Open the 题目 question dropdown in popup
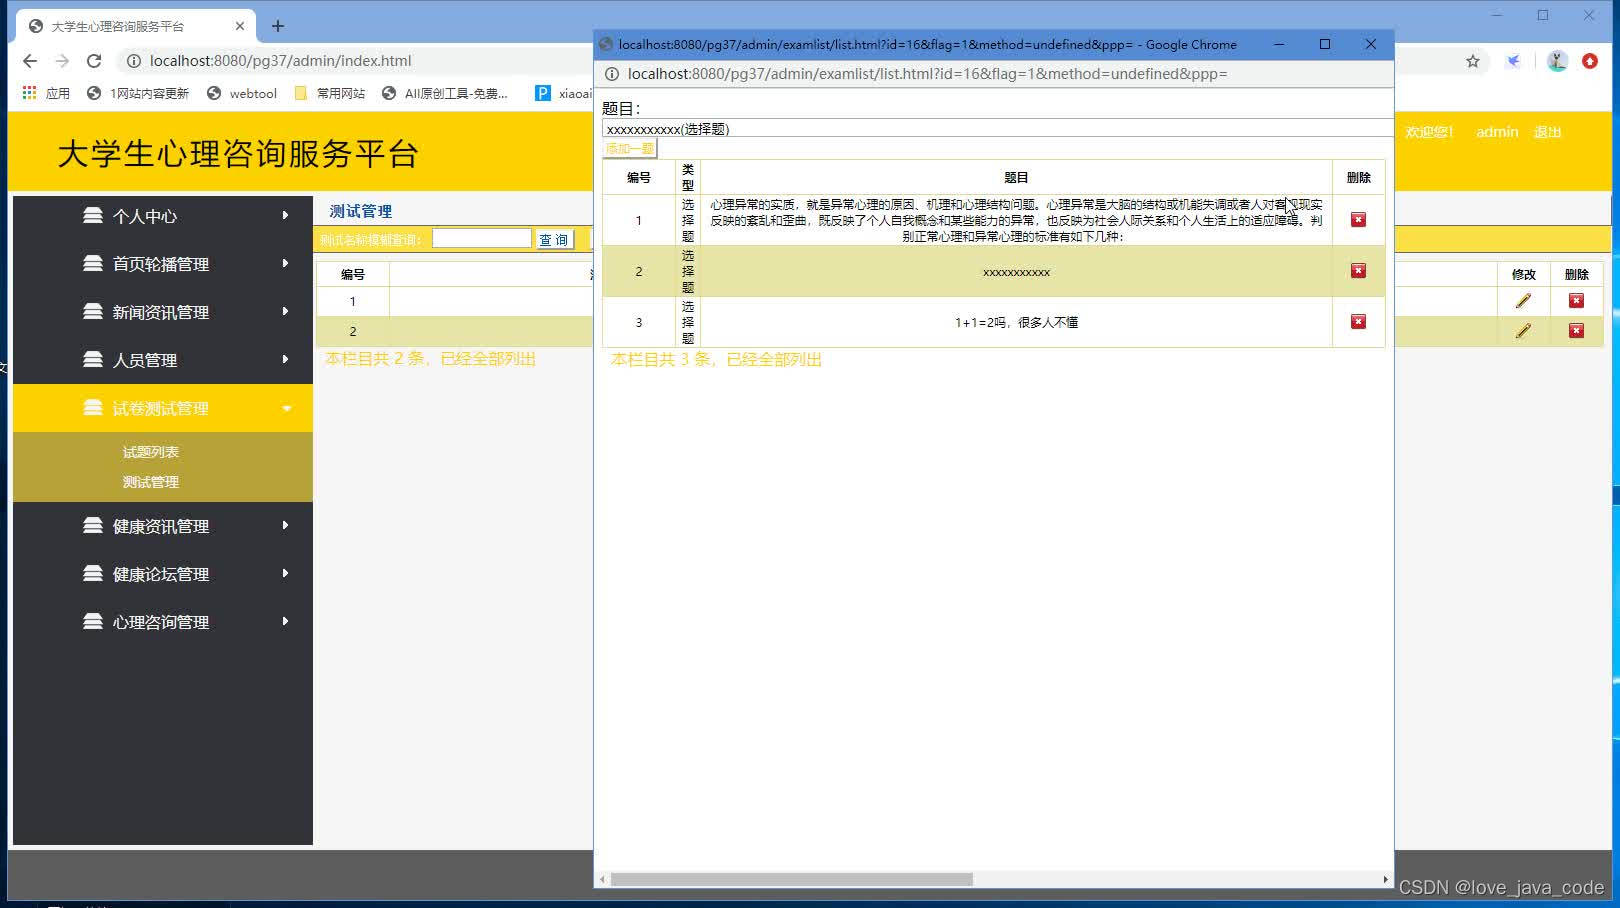This screenshot has height=908, width=1620. click(997, 129)
